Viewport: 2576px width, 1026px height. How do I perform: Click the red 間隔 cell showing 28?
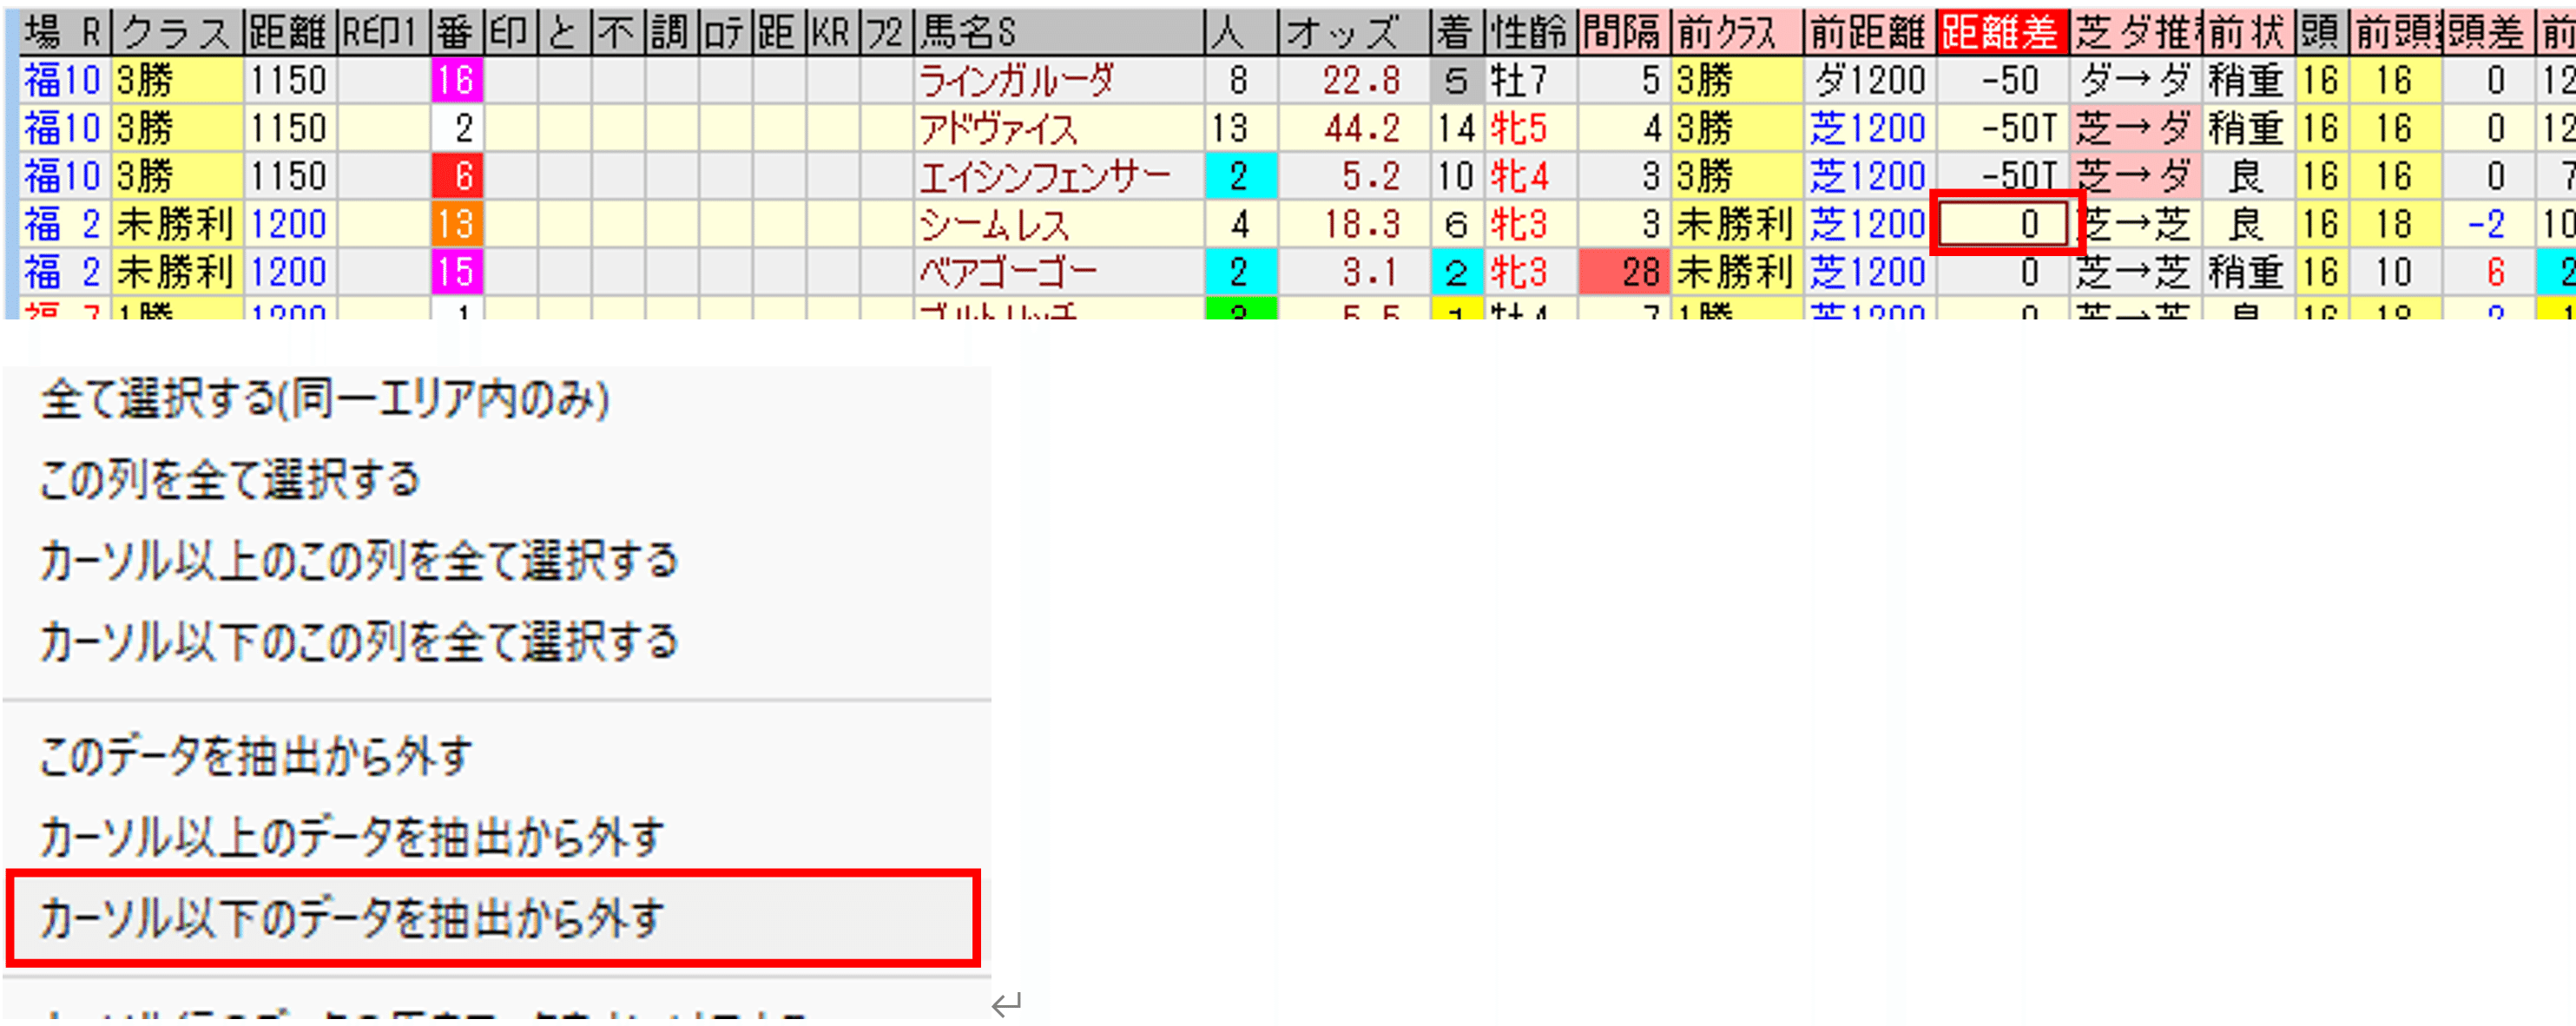tap(1623, 272)
